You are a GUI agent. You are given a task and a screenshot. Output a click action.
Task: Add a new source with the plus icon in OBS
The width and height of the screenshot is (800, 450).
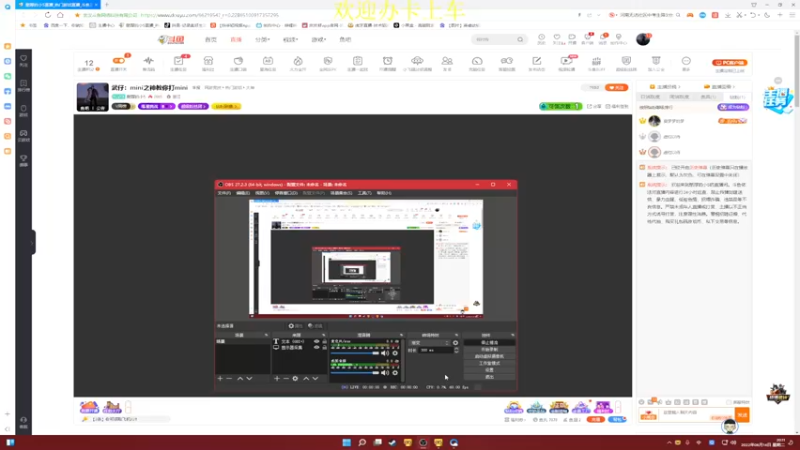[x=277, y=379]
